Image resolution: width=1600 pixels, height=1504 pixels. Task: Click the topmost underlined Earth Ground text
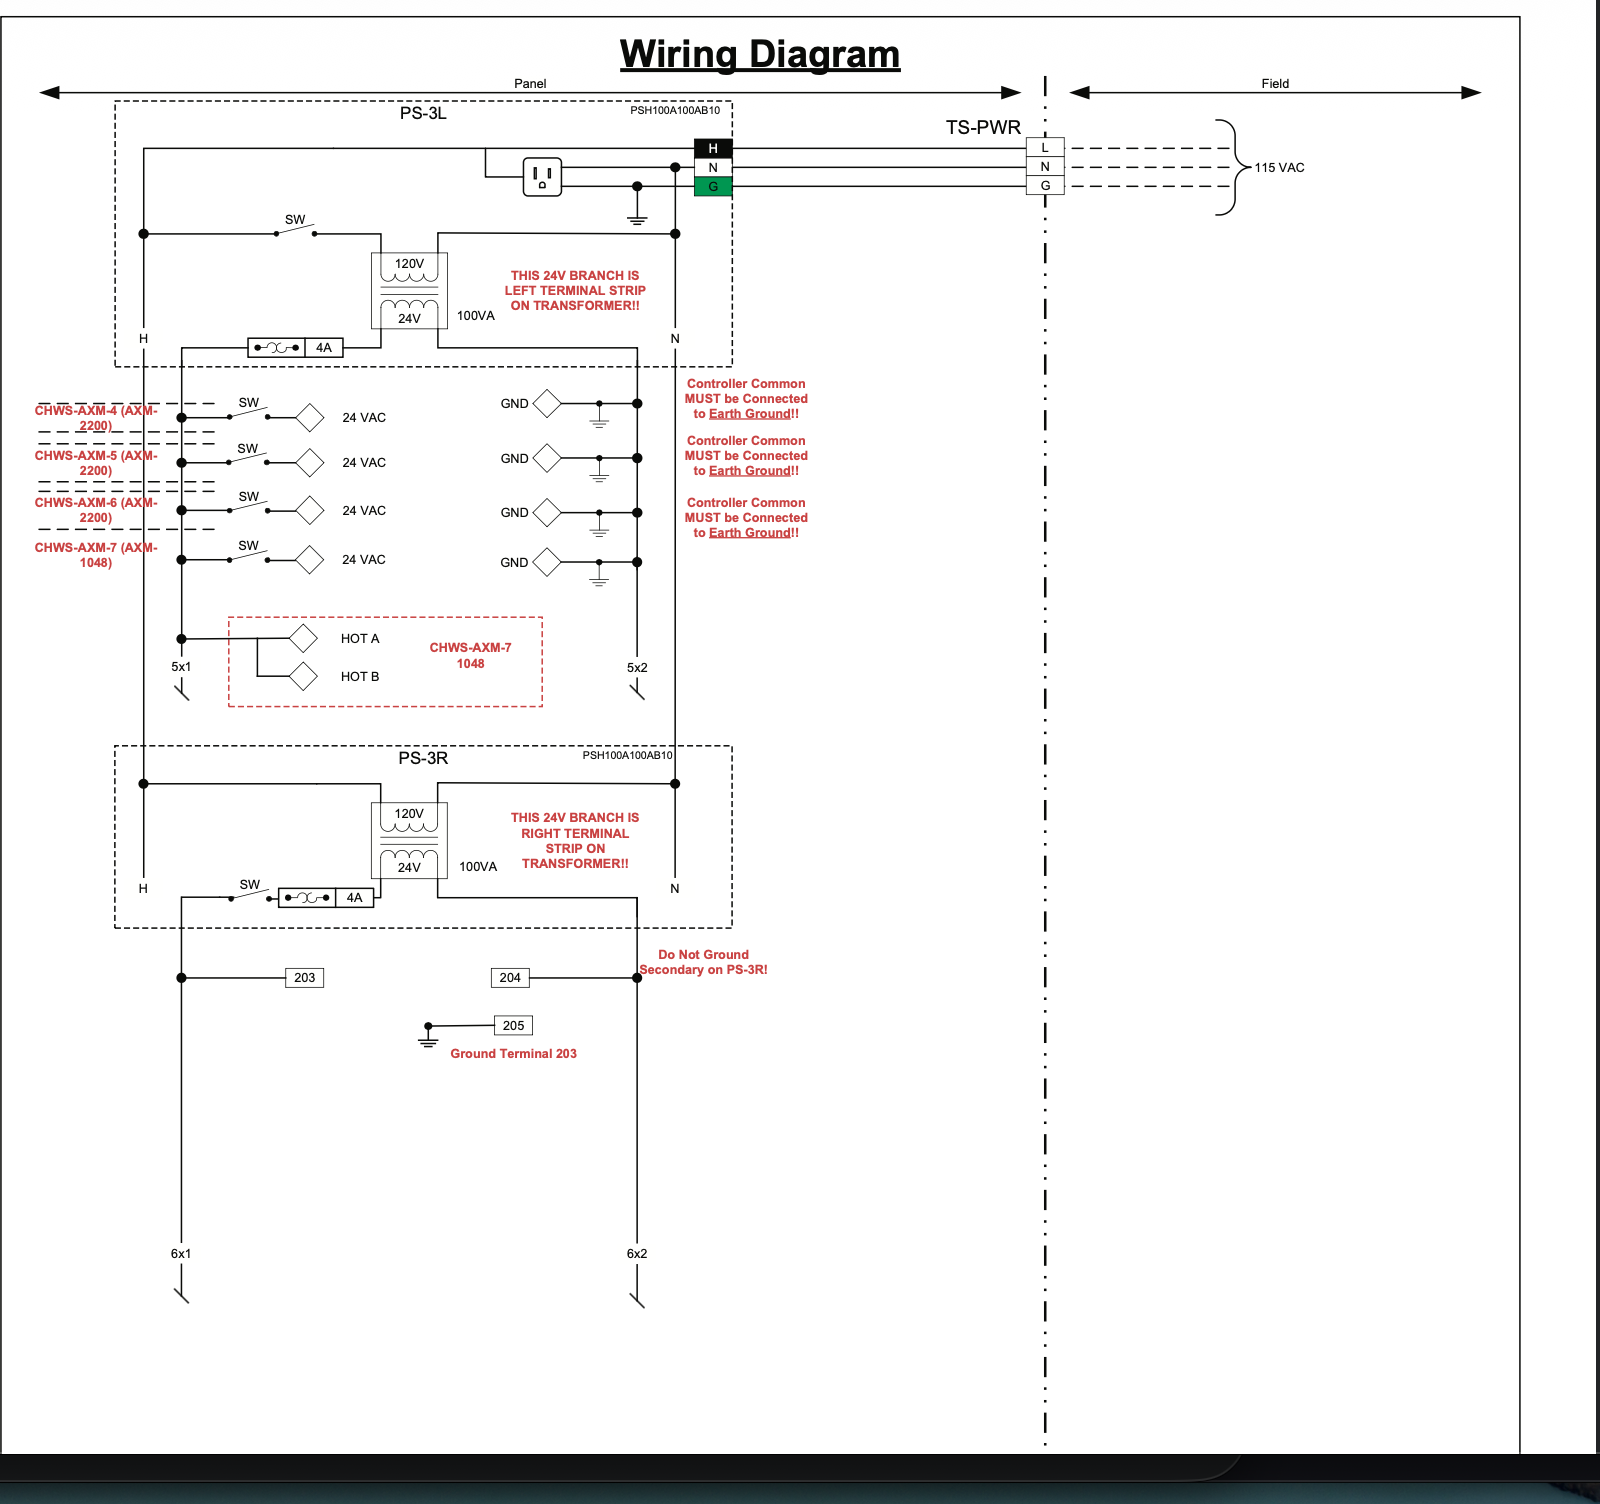coord(749,414)
